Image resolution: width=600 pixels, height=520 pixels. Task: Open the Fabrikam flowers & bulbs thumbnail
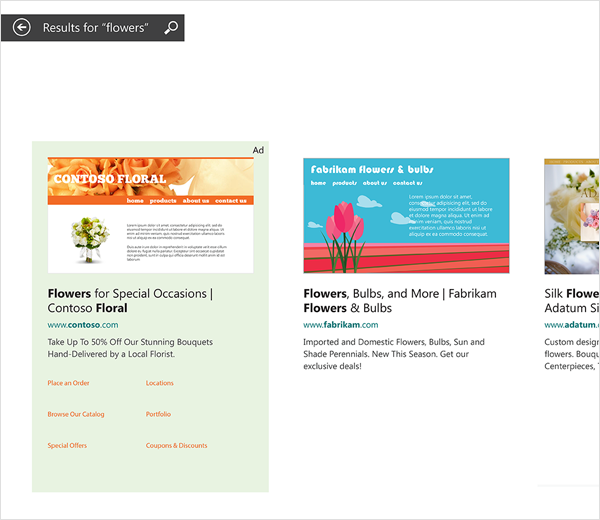(406, 215)
